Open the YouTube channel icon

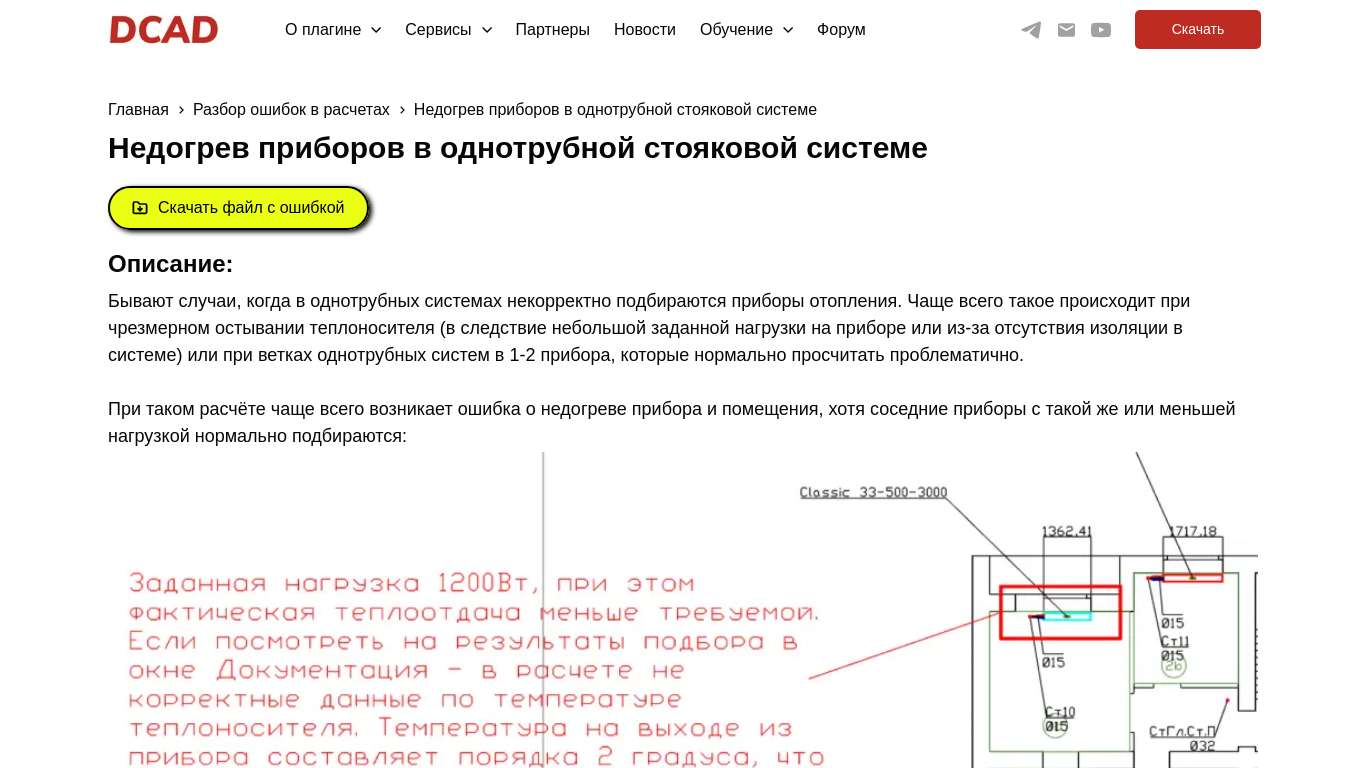[x=1101, y=30]
